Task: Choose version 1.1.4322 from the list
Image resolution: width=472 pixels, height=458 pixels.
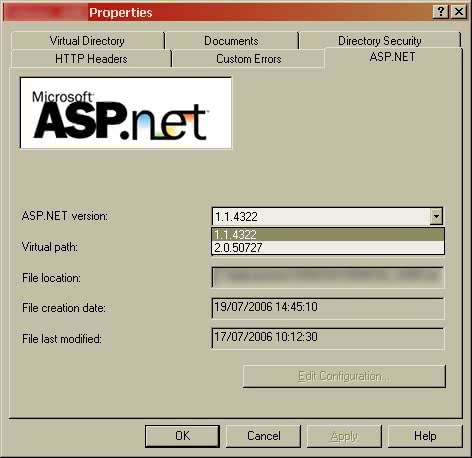Action: pyautogui.click(x=328, y=235)
